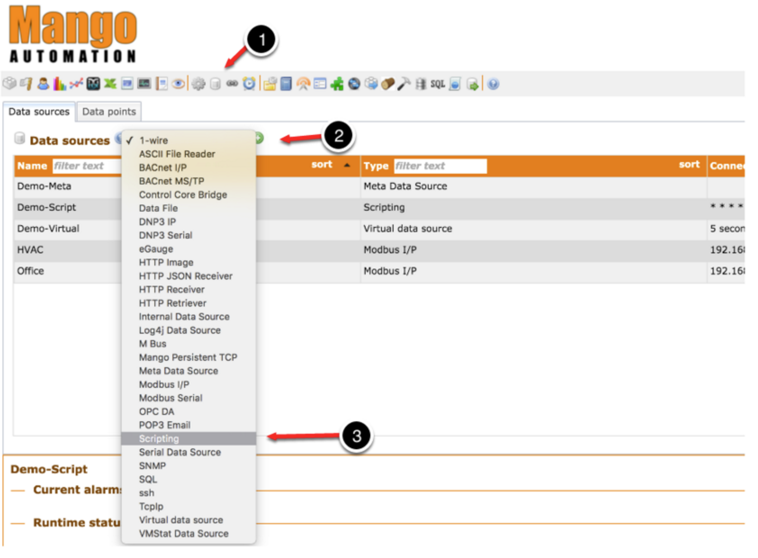Viewport: 758px width, 558px height.
Task: Click the Name filter text field
Action: [x=87, y=166]
